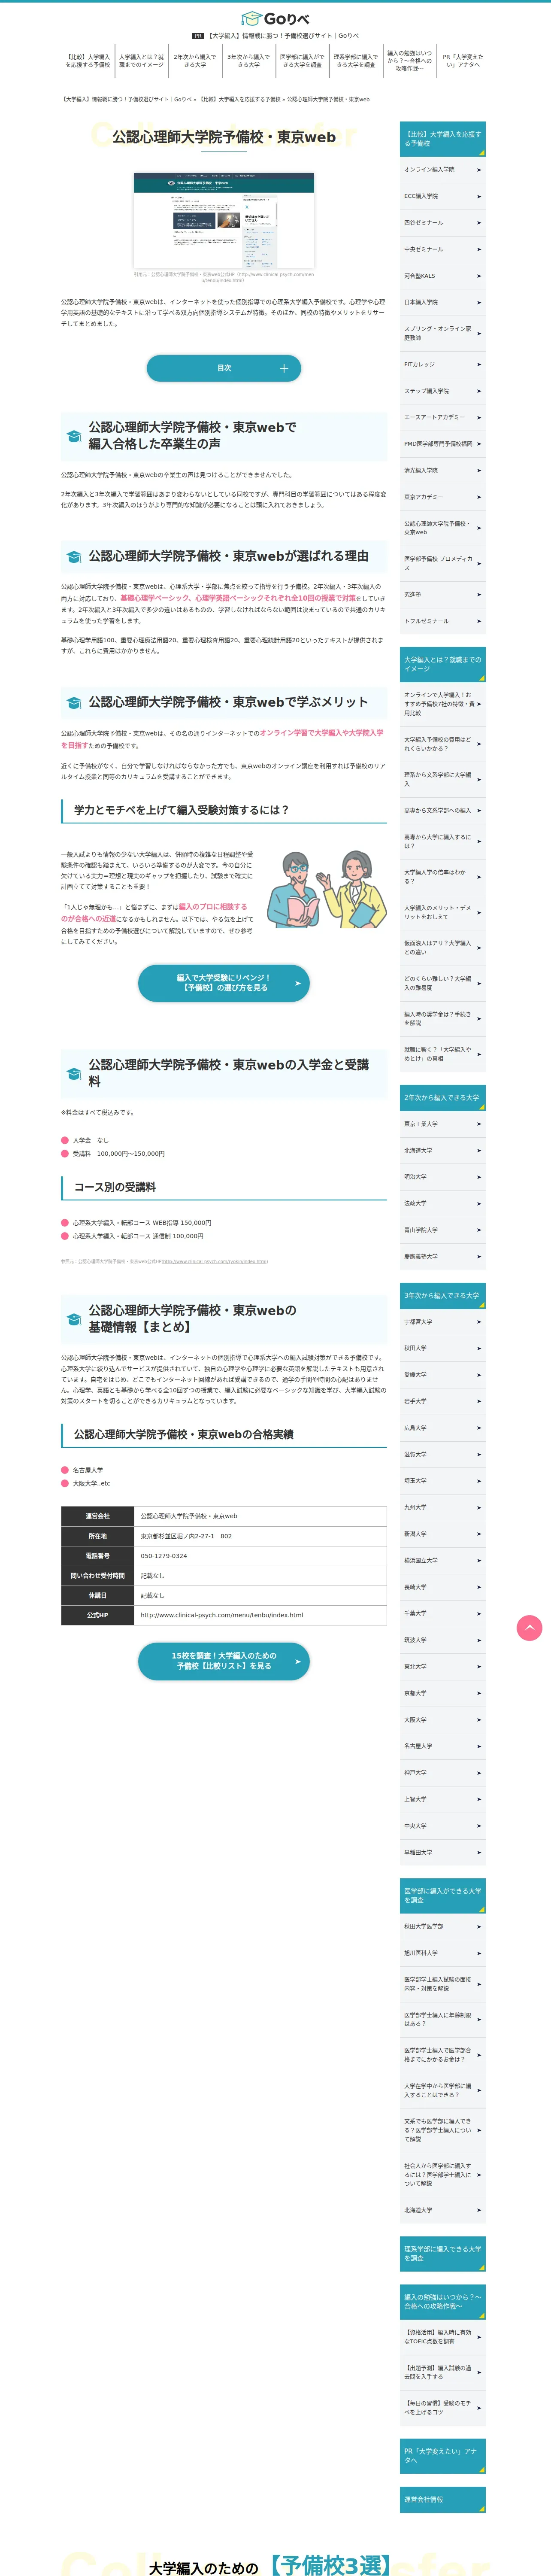The height and width of the screenshot is (2576, 551).
Task: Click sidebar header 運営会社情報
Action: click(442, 2499)
